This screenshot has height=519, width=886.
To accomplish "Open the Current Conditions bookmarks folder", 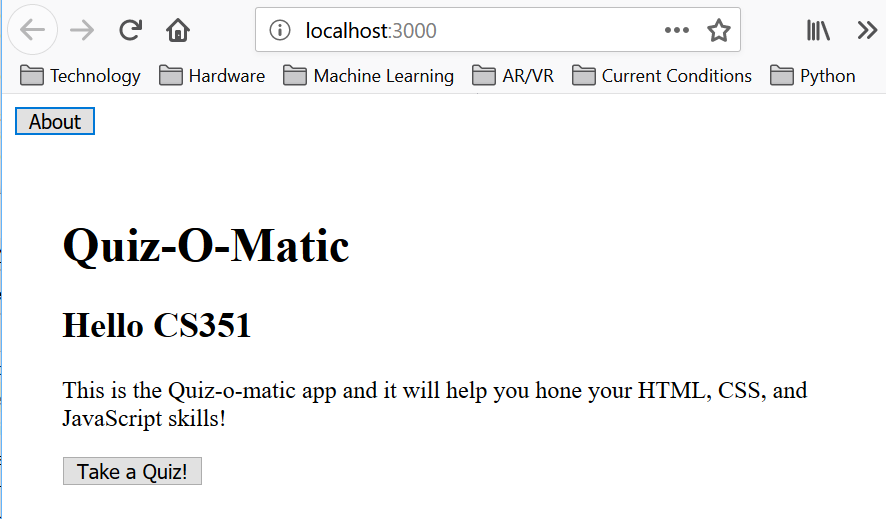I will point(662,76).
